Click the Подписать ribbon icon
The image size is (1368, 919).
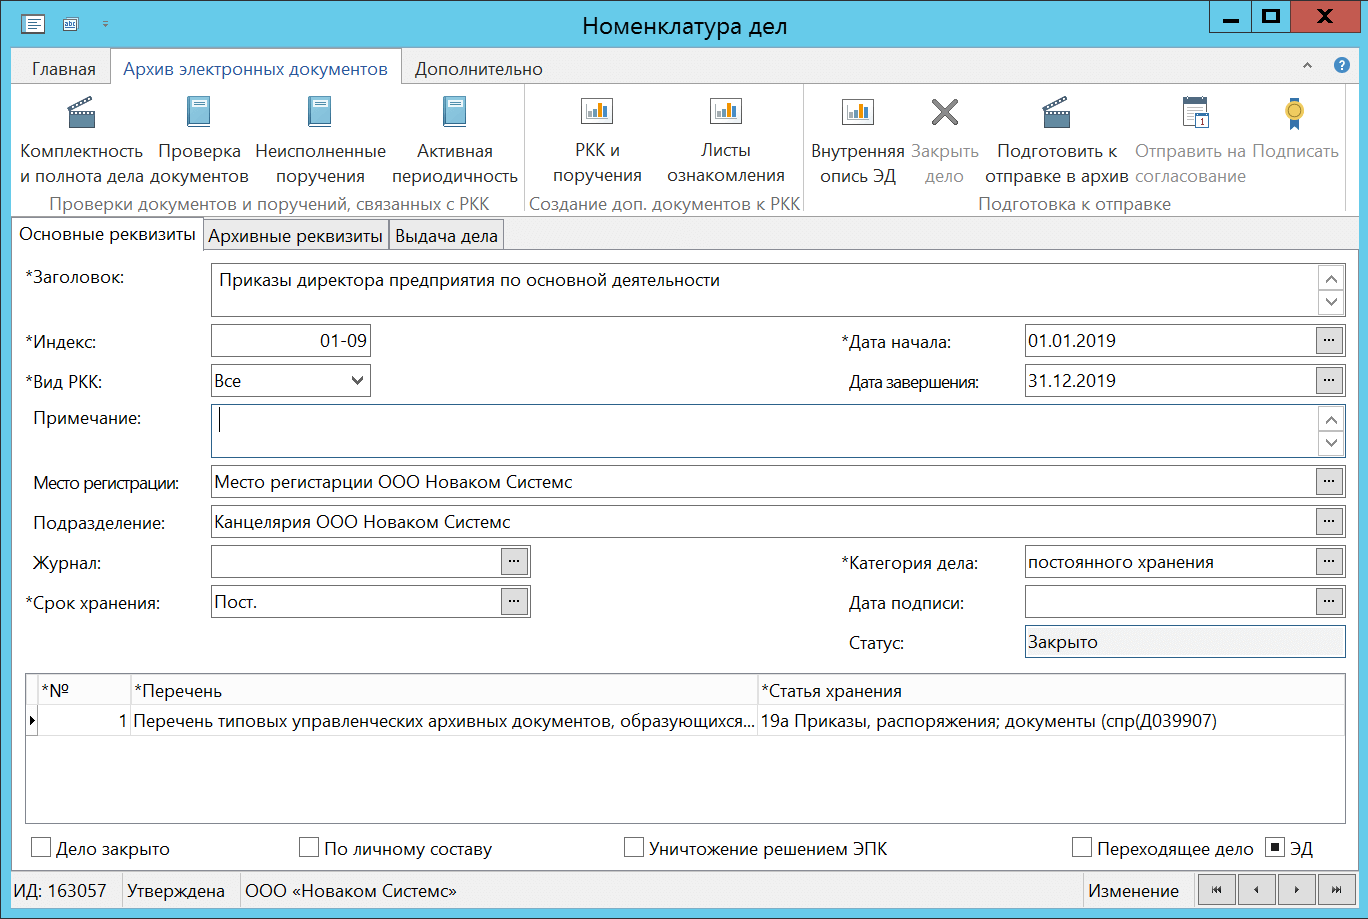pos(1295,113)
